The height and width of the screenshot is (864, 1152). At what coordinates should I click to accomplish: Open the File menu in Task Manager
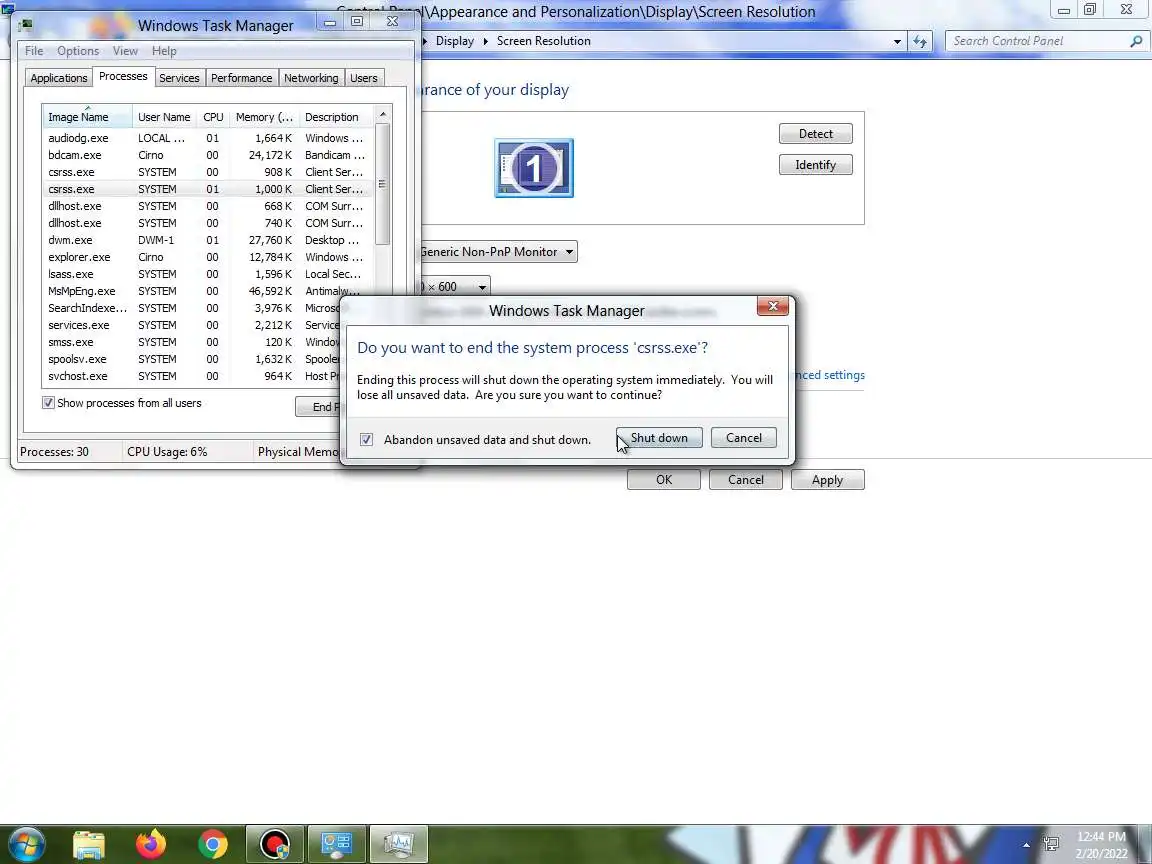(34, 51)
